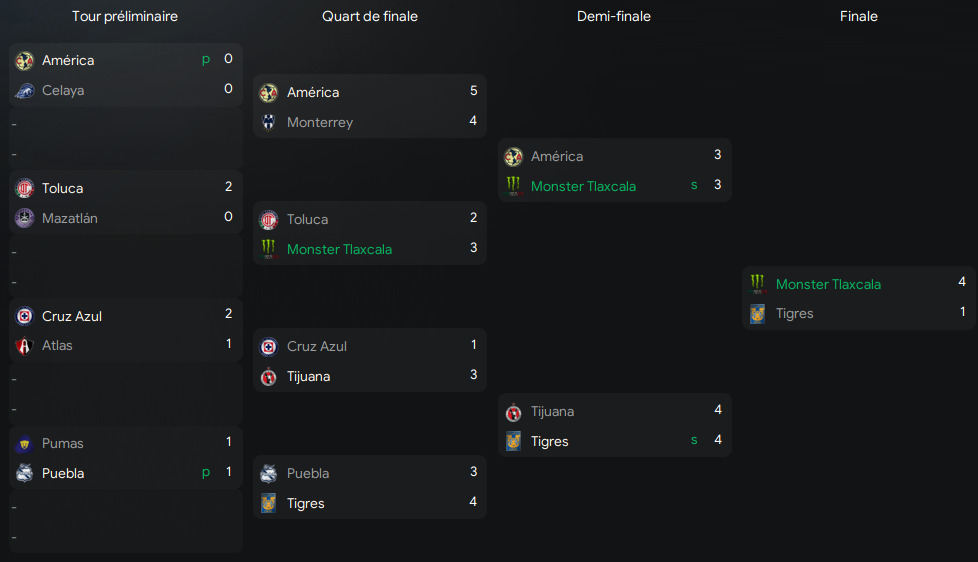Image resolution: width=978 pixels, height=562 pixels.
Task: Select Tijuana crest in the Demi-finale match
Action: click(x=513, y=411)
